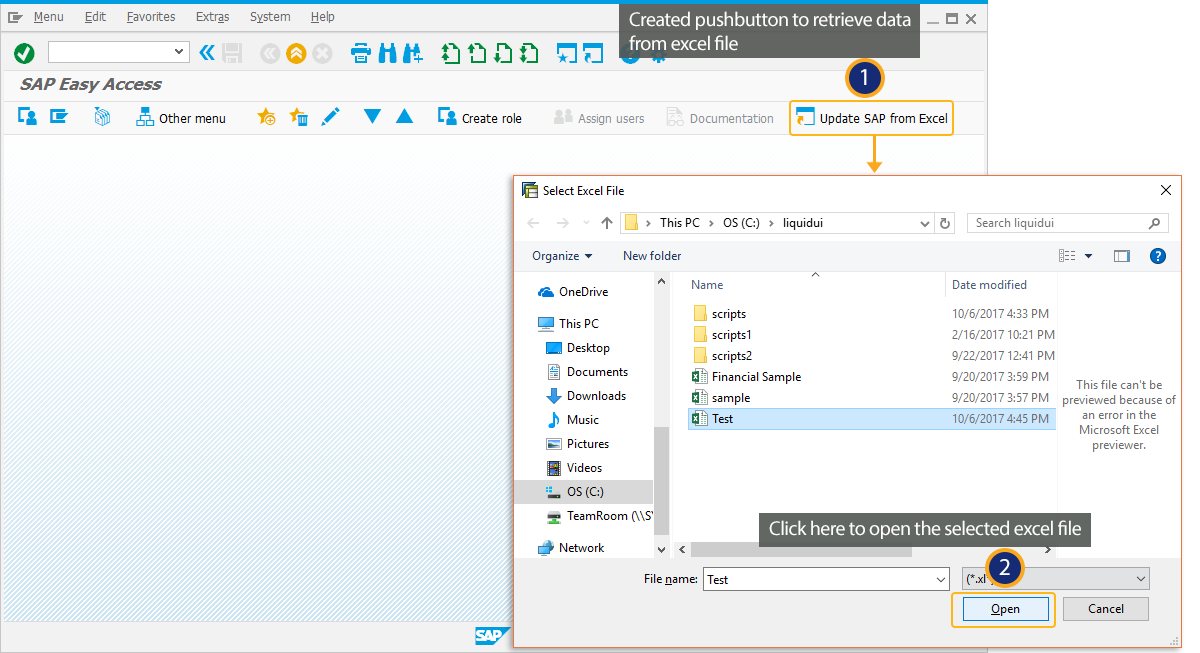Click the blue double-chevron collapse icon beside command field

pos(207,53)
